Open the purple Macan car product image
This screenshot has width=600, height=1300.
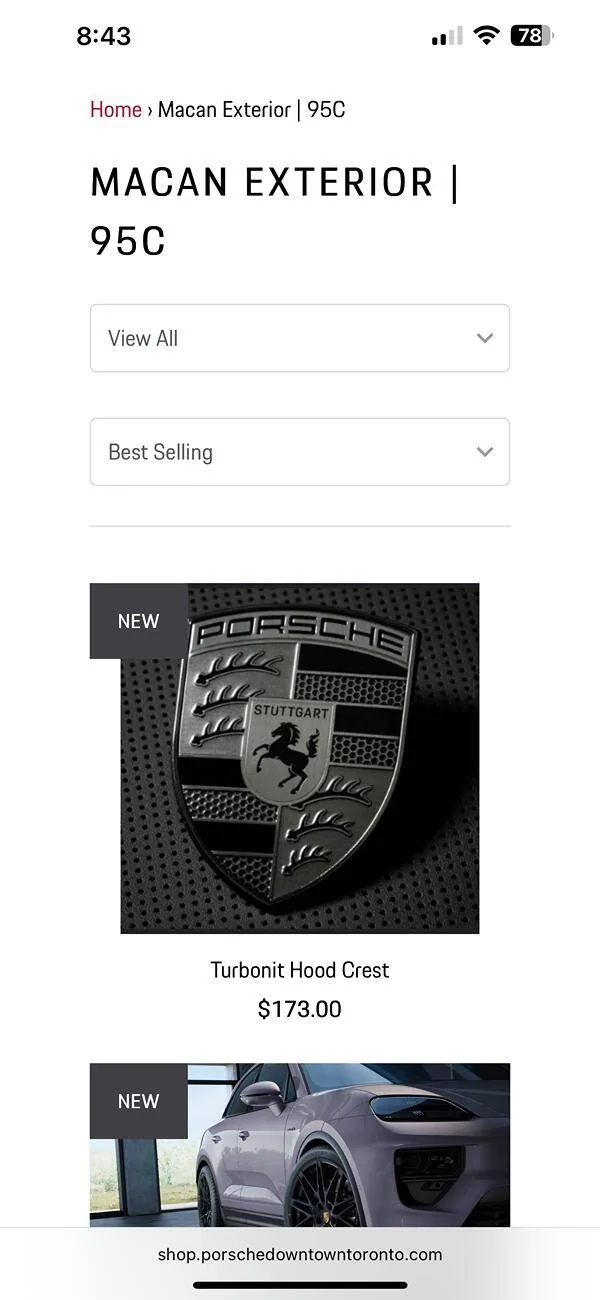pyautogui.click(x=300, y=1145)
